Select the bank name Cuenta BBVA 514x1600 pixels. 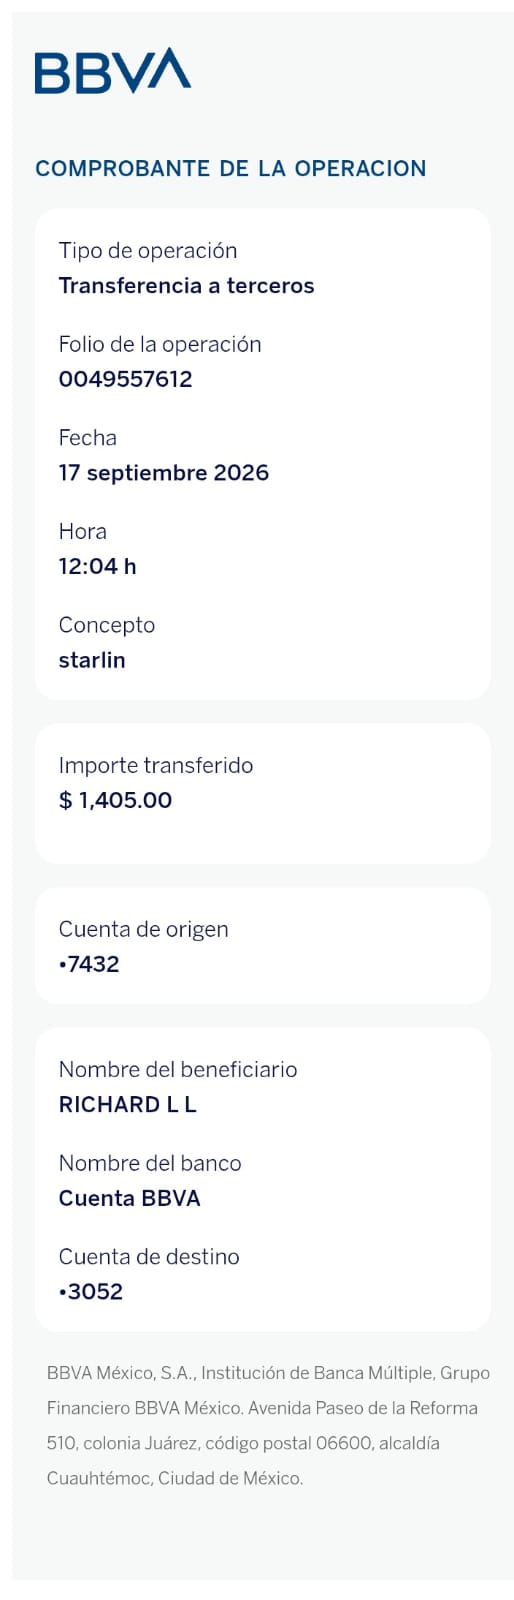click(x=130, y=1198)
